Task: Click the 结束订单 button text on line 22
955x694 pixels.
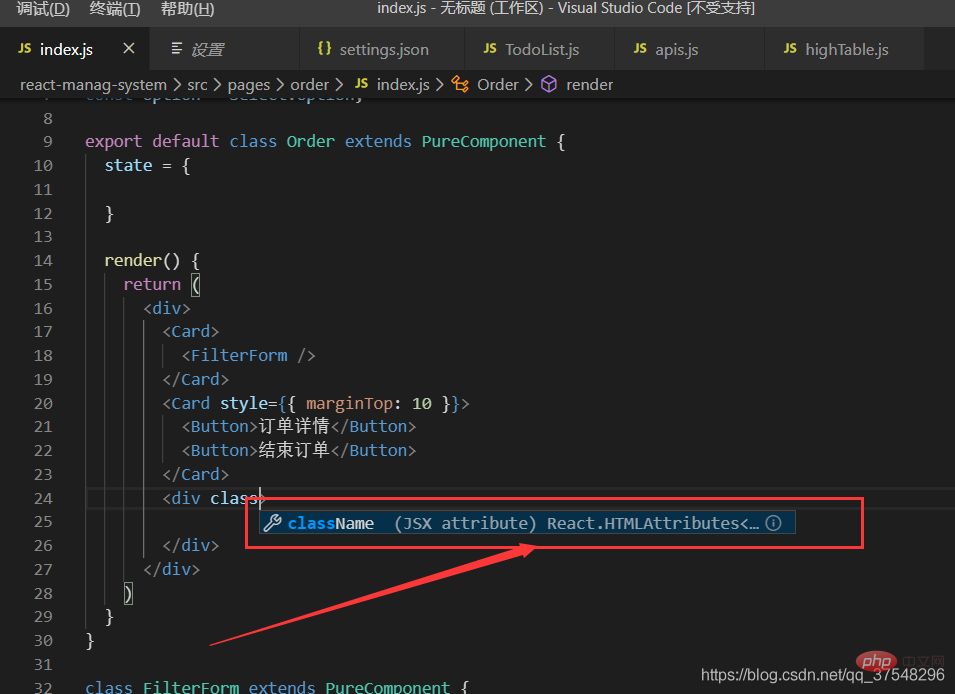Action: tap(294, 450)
